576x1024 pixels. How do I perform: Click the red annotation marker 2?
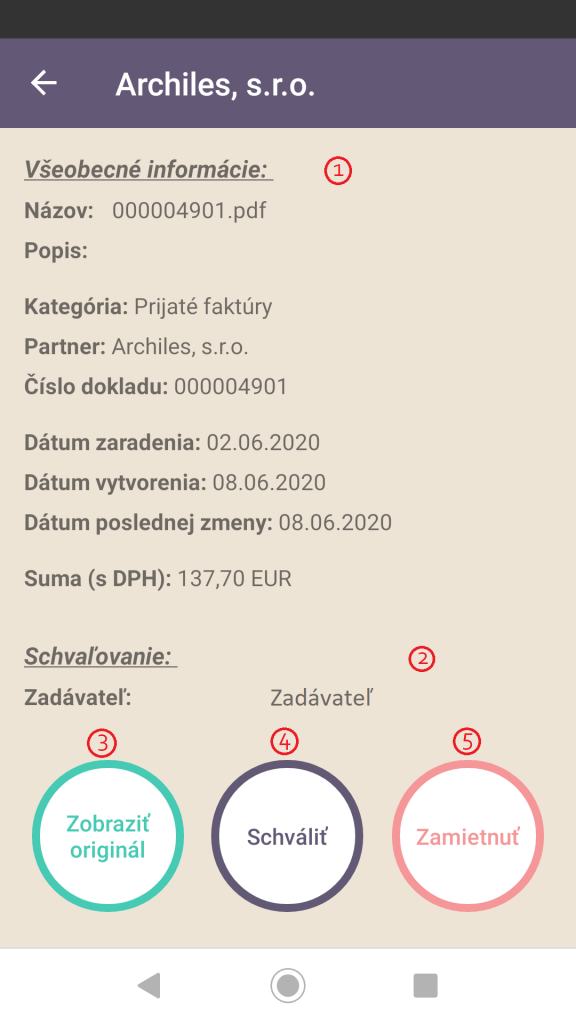click(x=422, y=659)
